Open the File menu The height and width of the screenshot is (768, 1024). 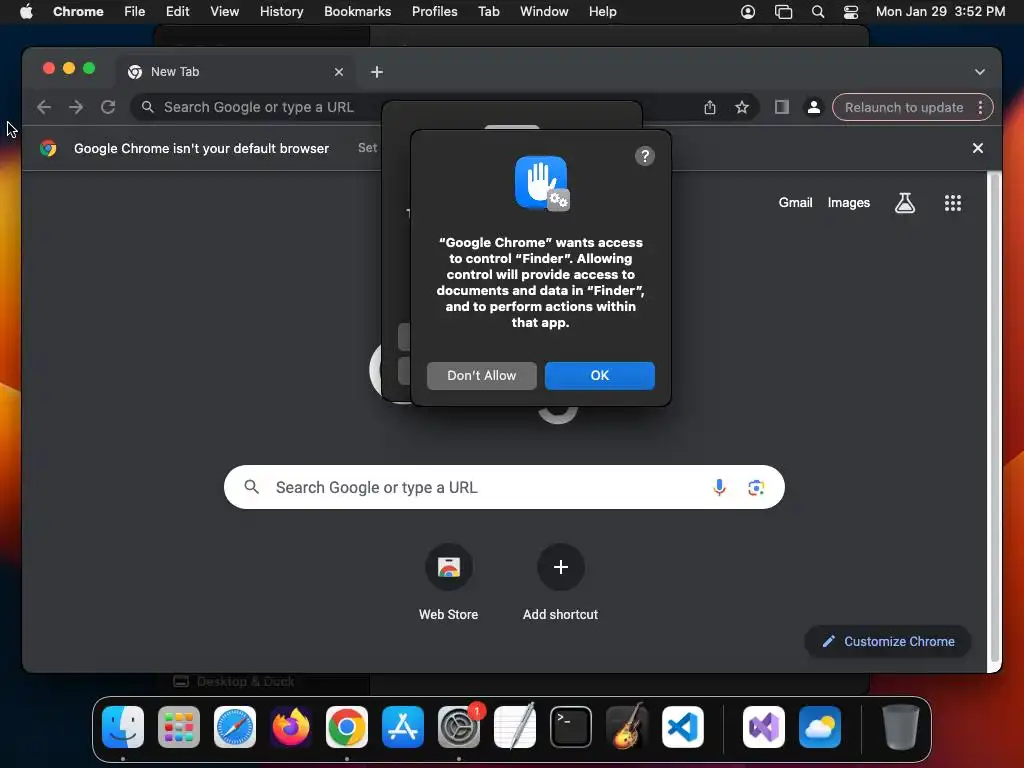pos(135,12)
